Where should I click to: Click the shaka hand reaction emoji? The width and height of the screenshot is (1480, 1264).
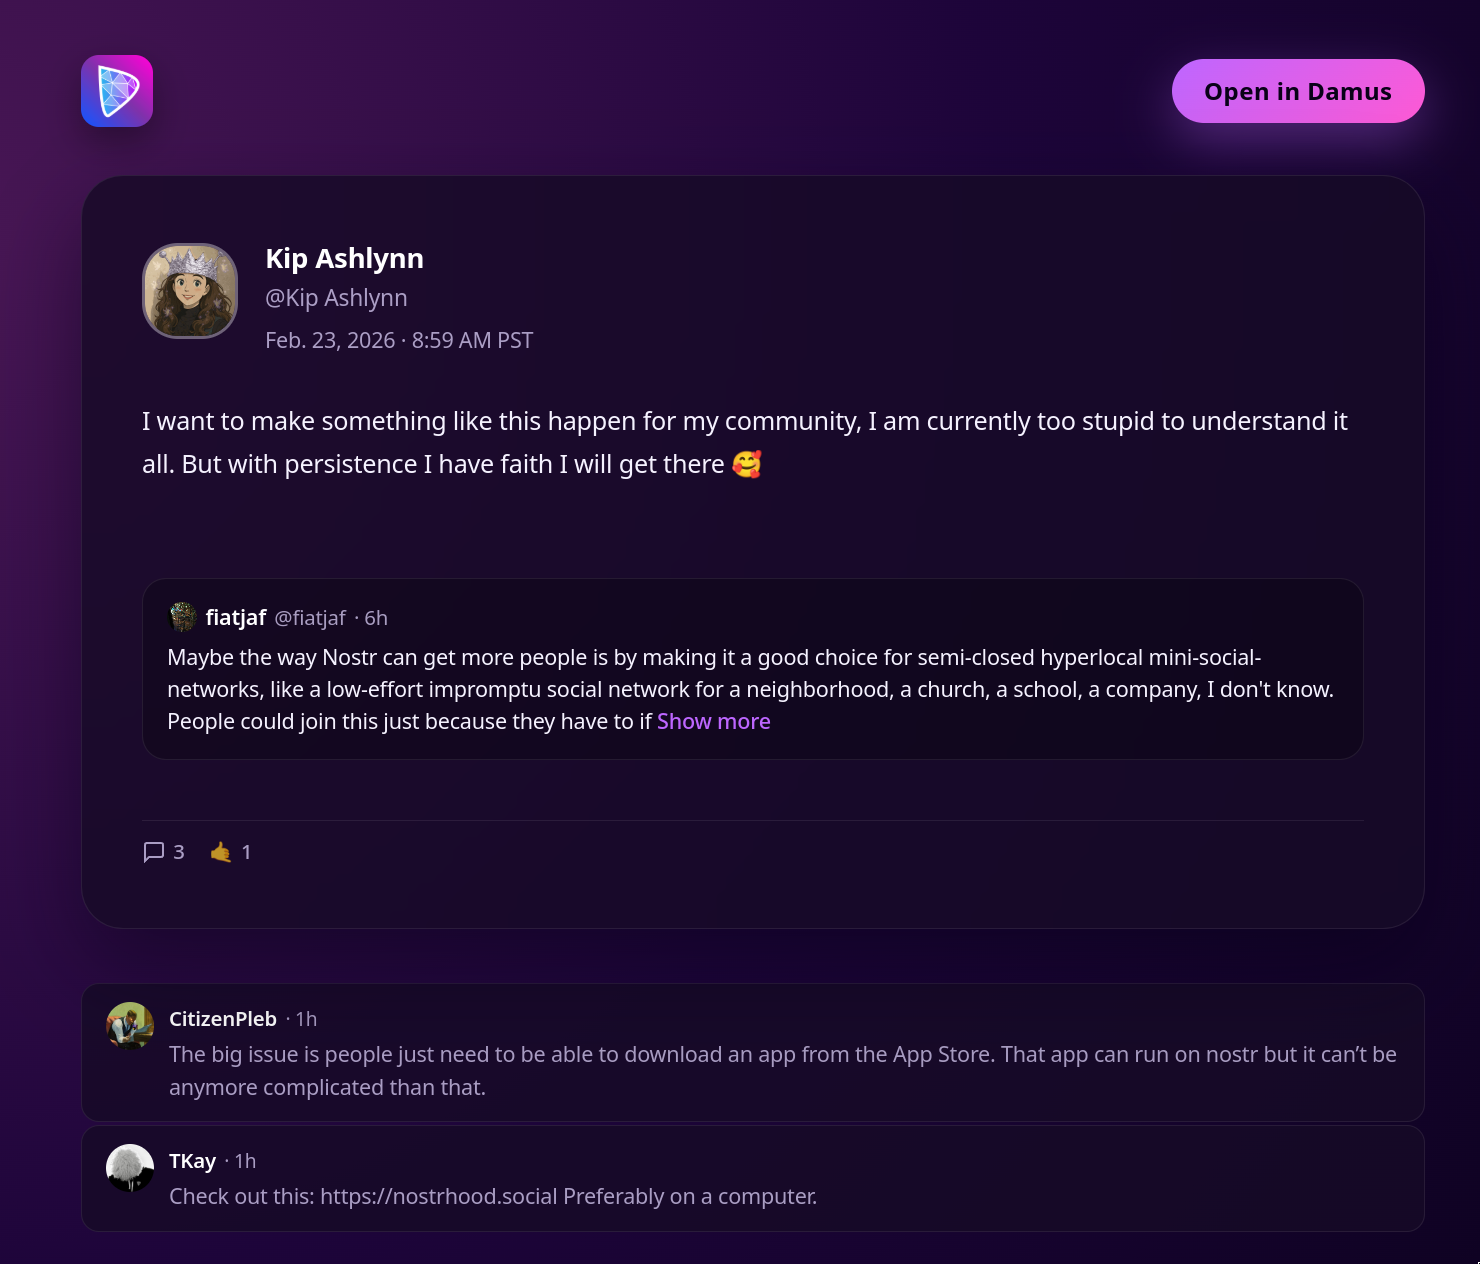click(x=221, y=852)
